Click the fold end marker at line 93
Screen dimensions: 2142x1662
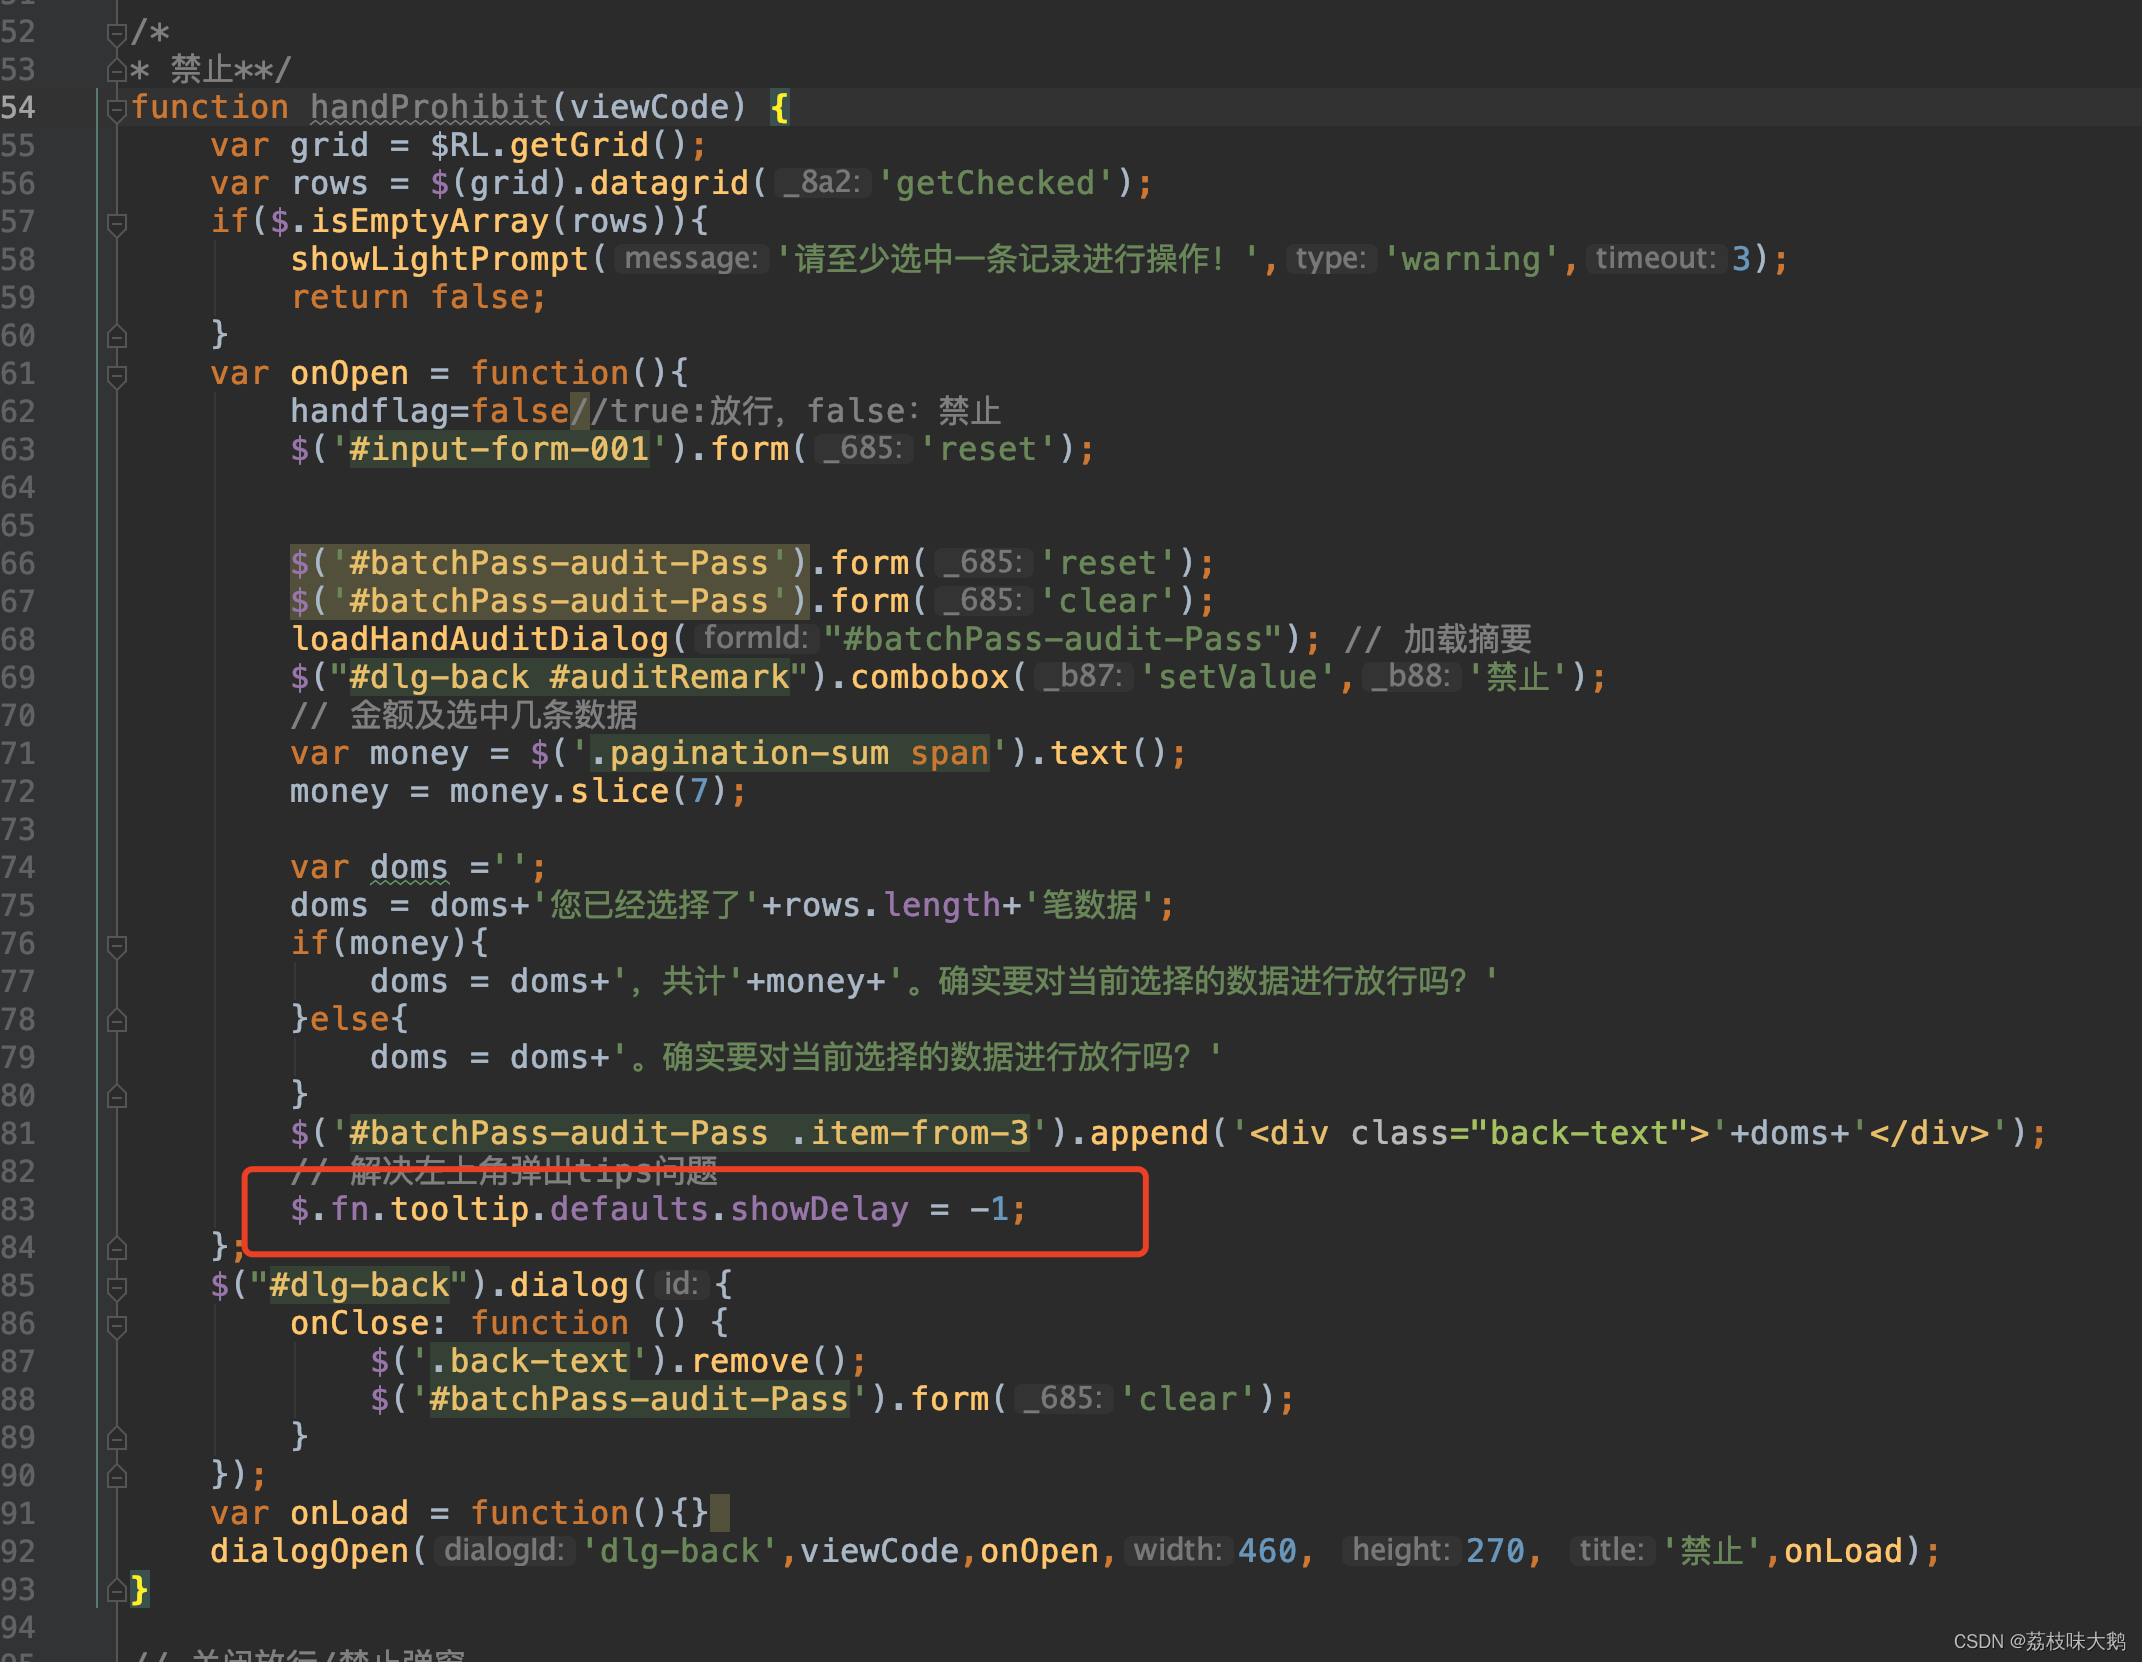[x=116, y=1589]
